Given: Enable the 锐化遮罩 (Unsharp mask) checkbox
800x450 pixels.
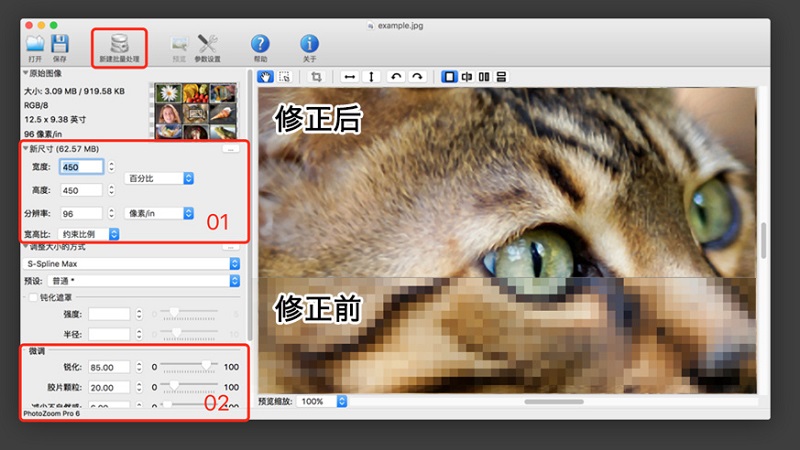Looking at the screenshot, I should click(x=33, y=297).
